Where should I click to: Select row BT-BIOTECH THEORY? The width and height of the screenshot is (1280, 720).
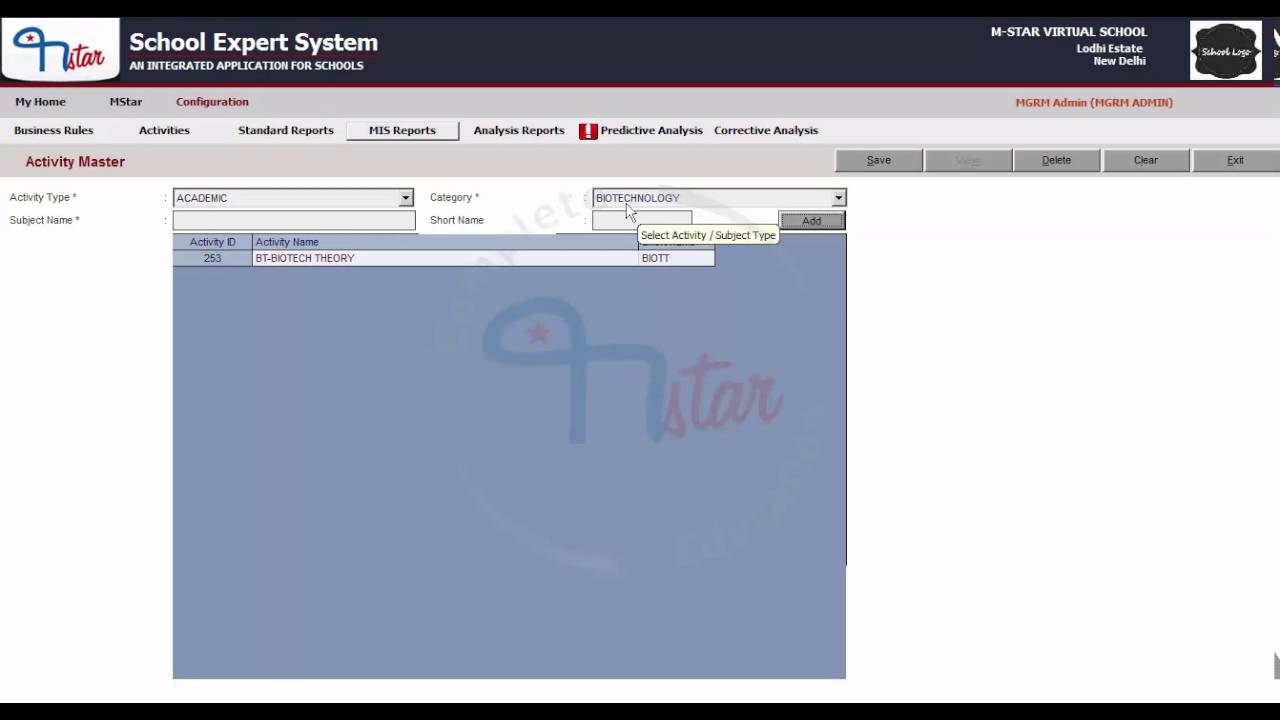coord(444,258)
